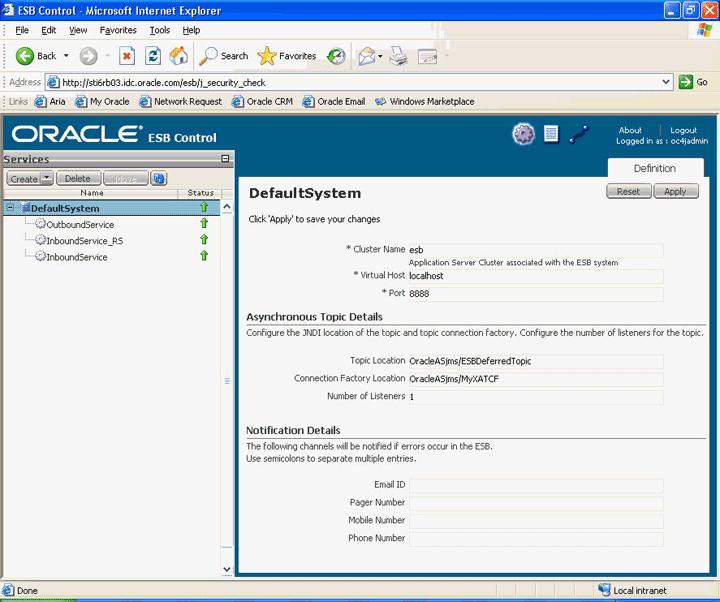This screenshot has height=602, width=720.
Task: Click status arrow of OutboundService
Action: pos(204,223)
